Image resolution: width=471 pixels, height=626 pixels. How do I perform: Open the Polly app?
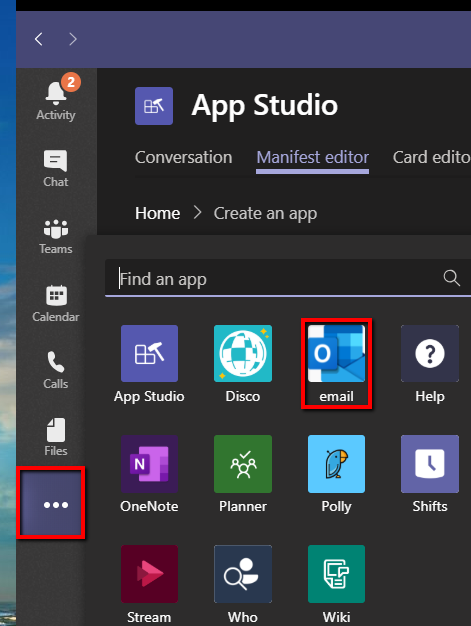pos(336,474)
